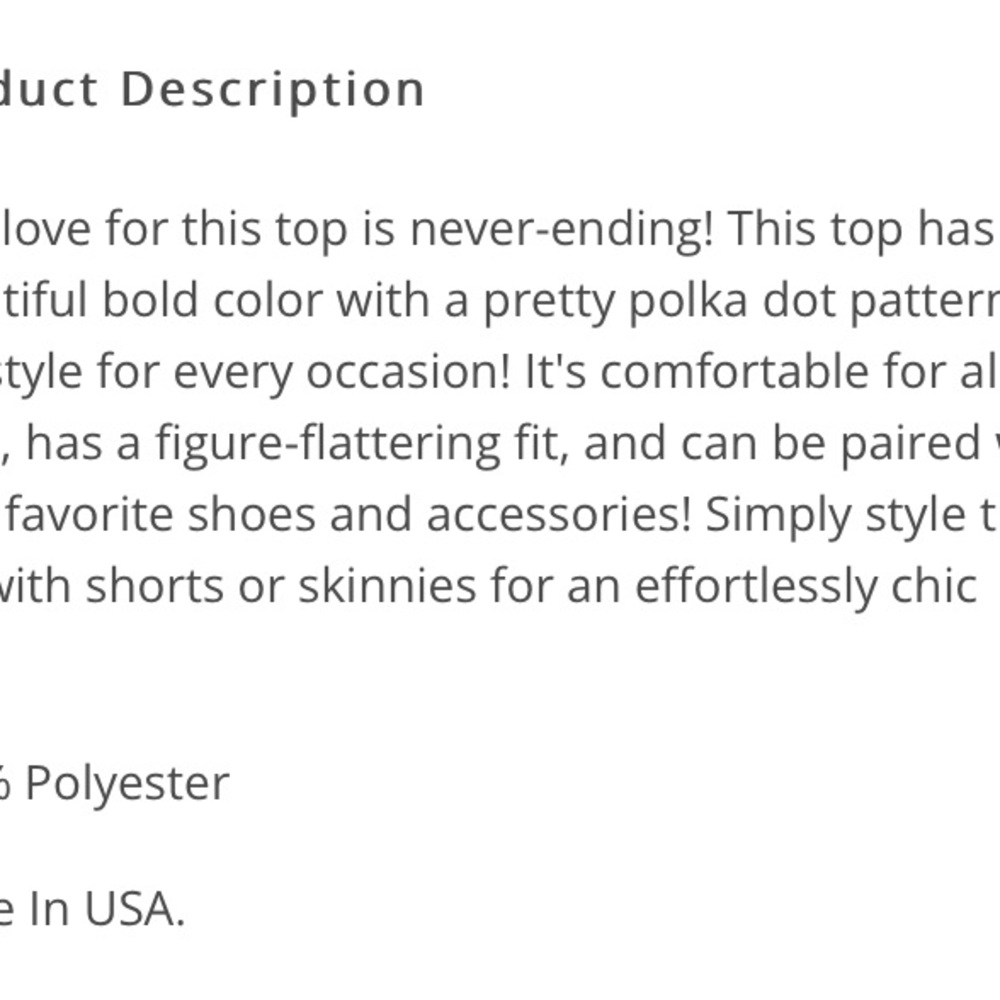Click the Product Description heading
This screenshot has width=1000, height=1000.
(212, 90)
